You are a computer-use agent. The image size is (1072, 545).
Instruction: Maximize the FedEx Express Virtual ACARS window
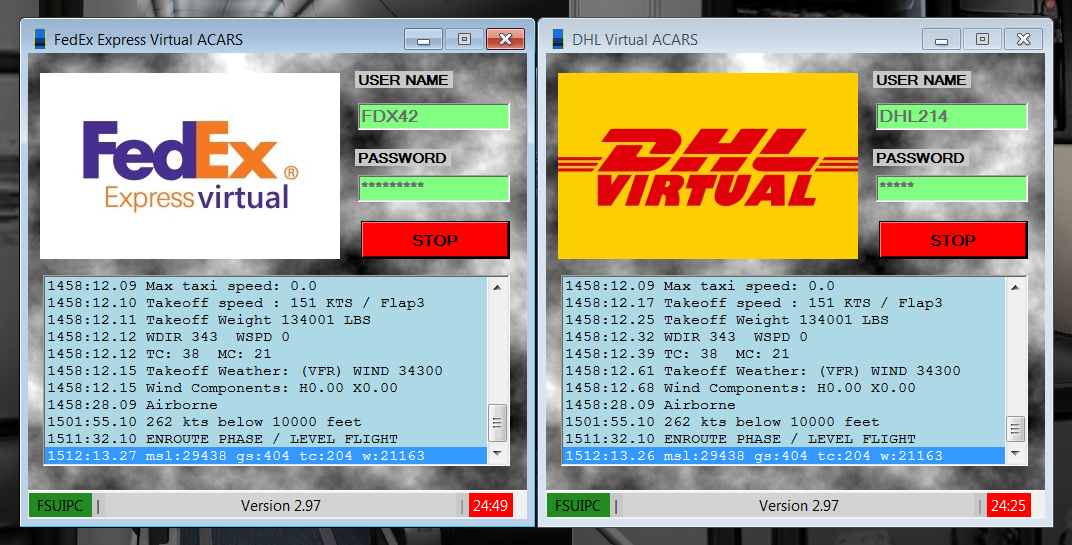464,40
